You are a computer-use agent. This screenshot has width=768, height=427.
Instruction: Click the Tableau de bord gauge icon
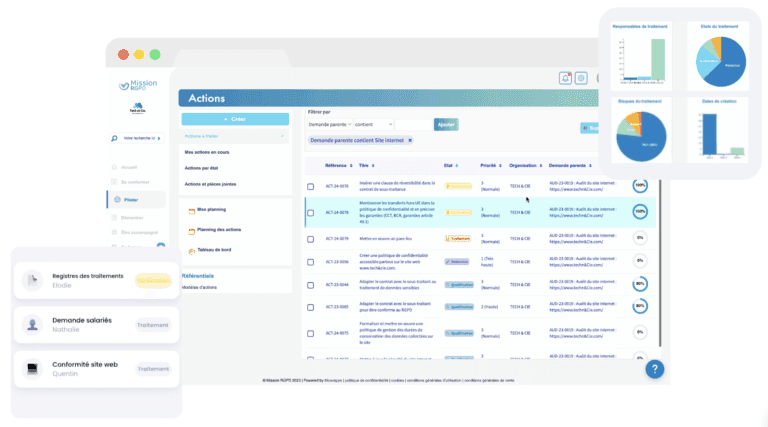(191, 249)
